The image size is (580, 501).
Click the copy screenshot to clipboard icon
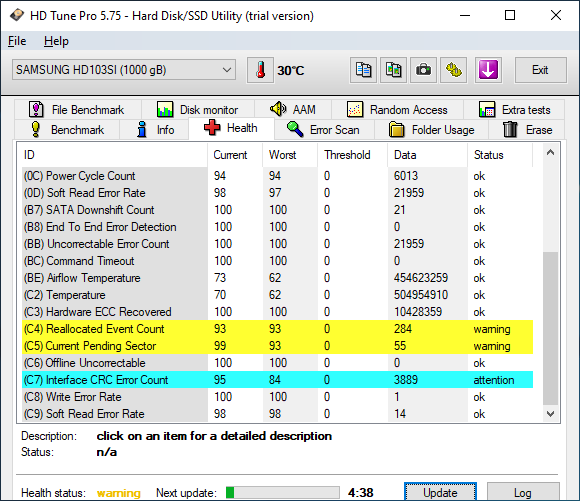(x=394, y=70)
